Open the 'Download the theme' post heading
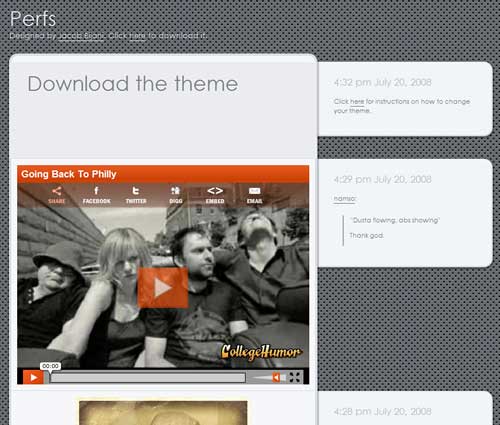Screen dimensions: 500x425 (x=133, y=83)
